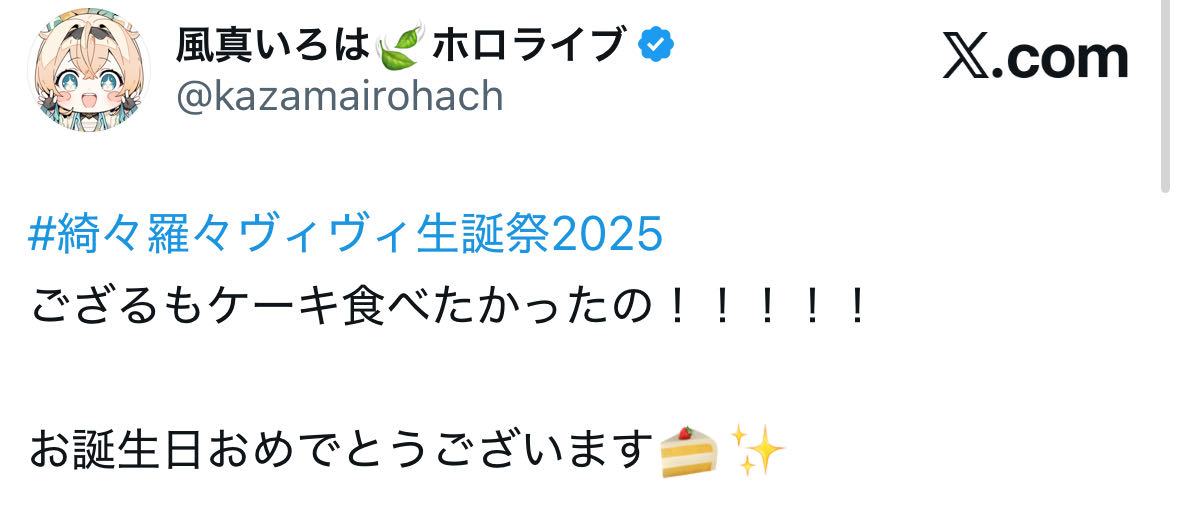Click the ホロライブ text in display name
The width and height of the screenshot is (1179, 530).
529,46
